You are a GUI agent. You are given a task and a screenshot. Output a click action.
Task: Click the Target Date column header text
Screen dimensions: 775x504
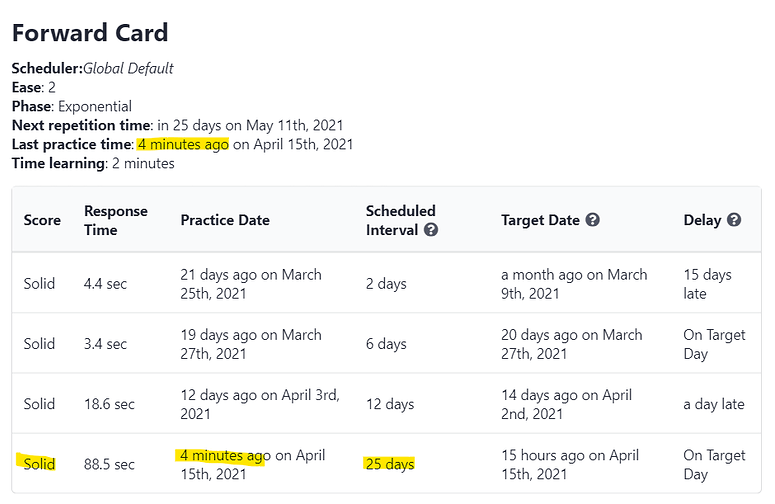click(540, 220)
